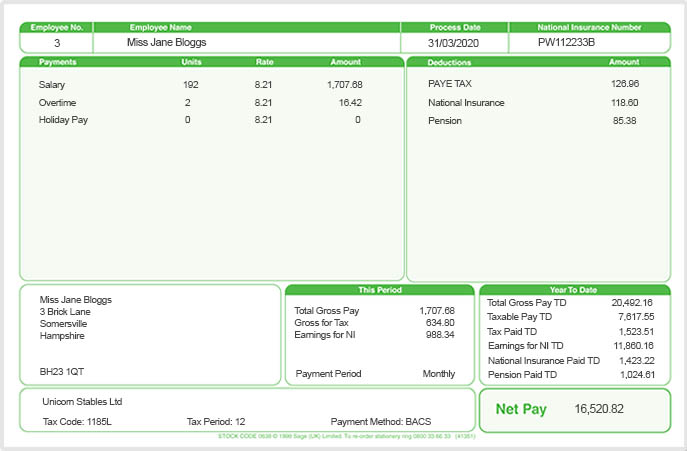Select company name Unicorn Stables Ltd
The height and width of the screenshot is (451, 687).
[82, 401]
